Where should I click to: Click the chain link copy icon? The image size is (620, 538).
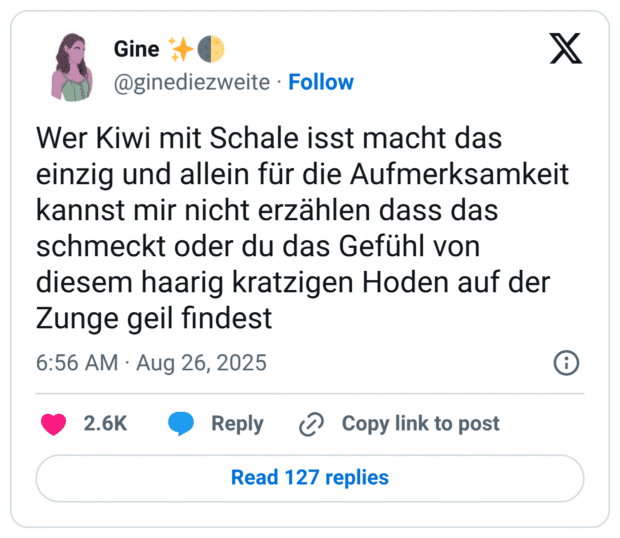(312, 424)
